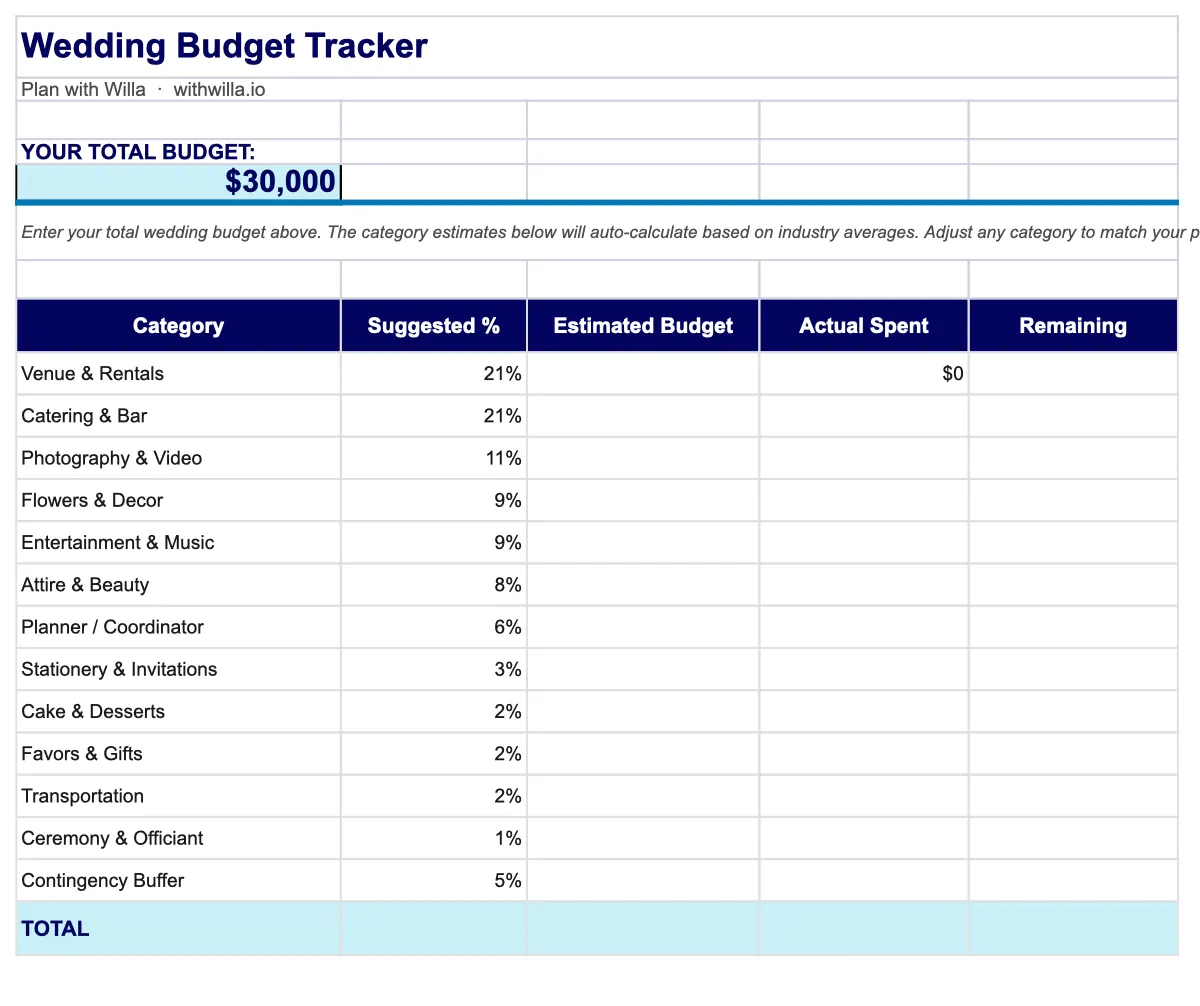The width and height of the screenshot is (1200, 1006).
Task: Click the Contingency Buffer 5% cell
Action: pyautogui.click(x=433, y=881)
